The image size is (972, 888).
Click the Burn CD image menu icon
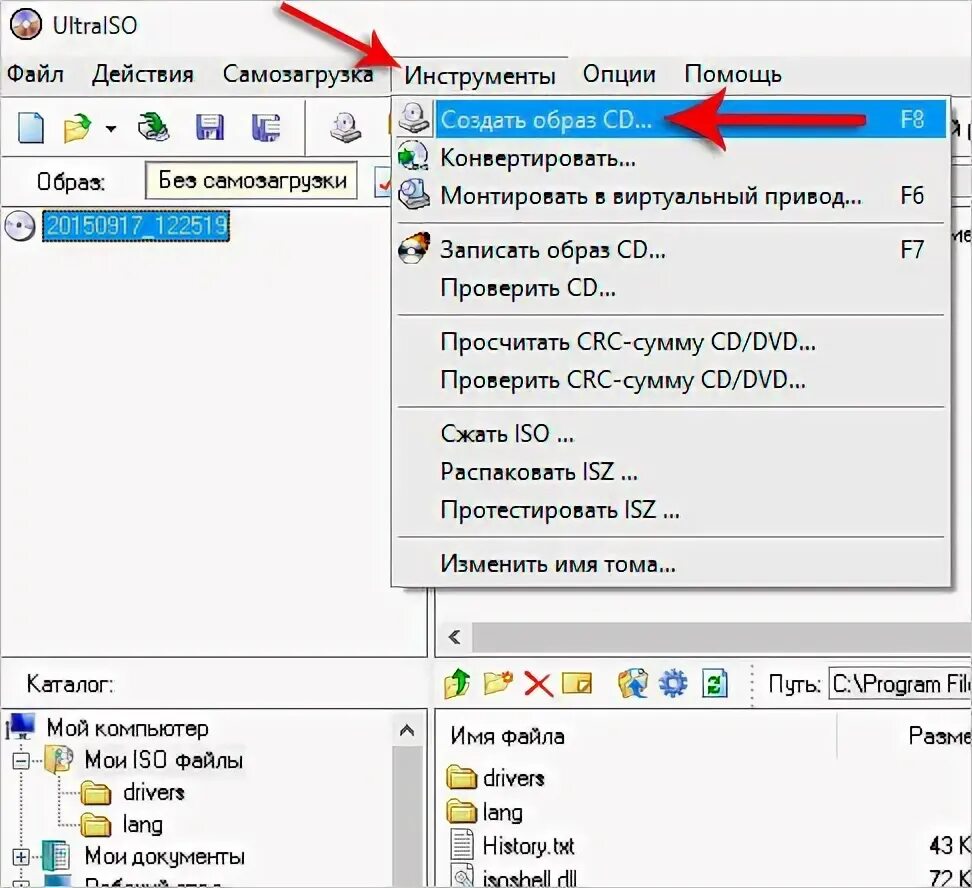coord(413,249)
